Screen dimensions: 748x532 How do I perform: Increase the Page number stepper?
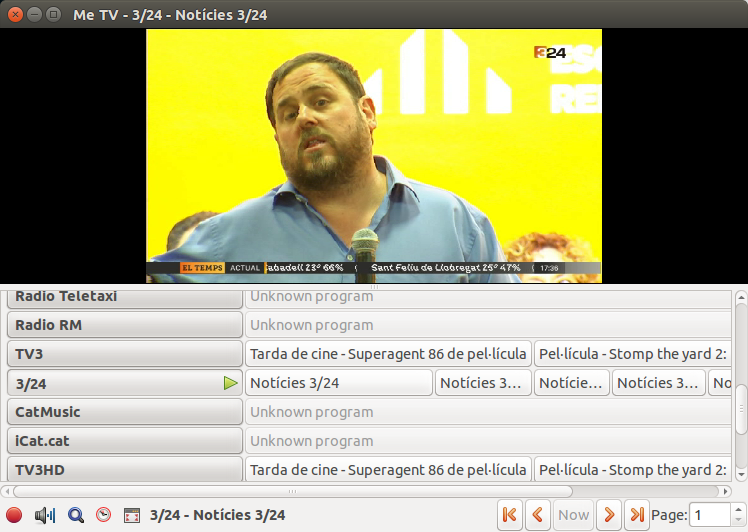point(739,510)
